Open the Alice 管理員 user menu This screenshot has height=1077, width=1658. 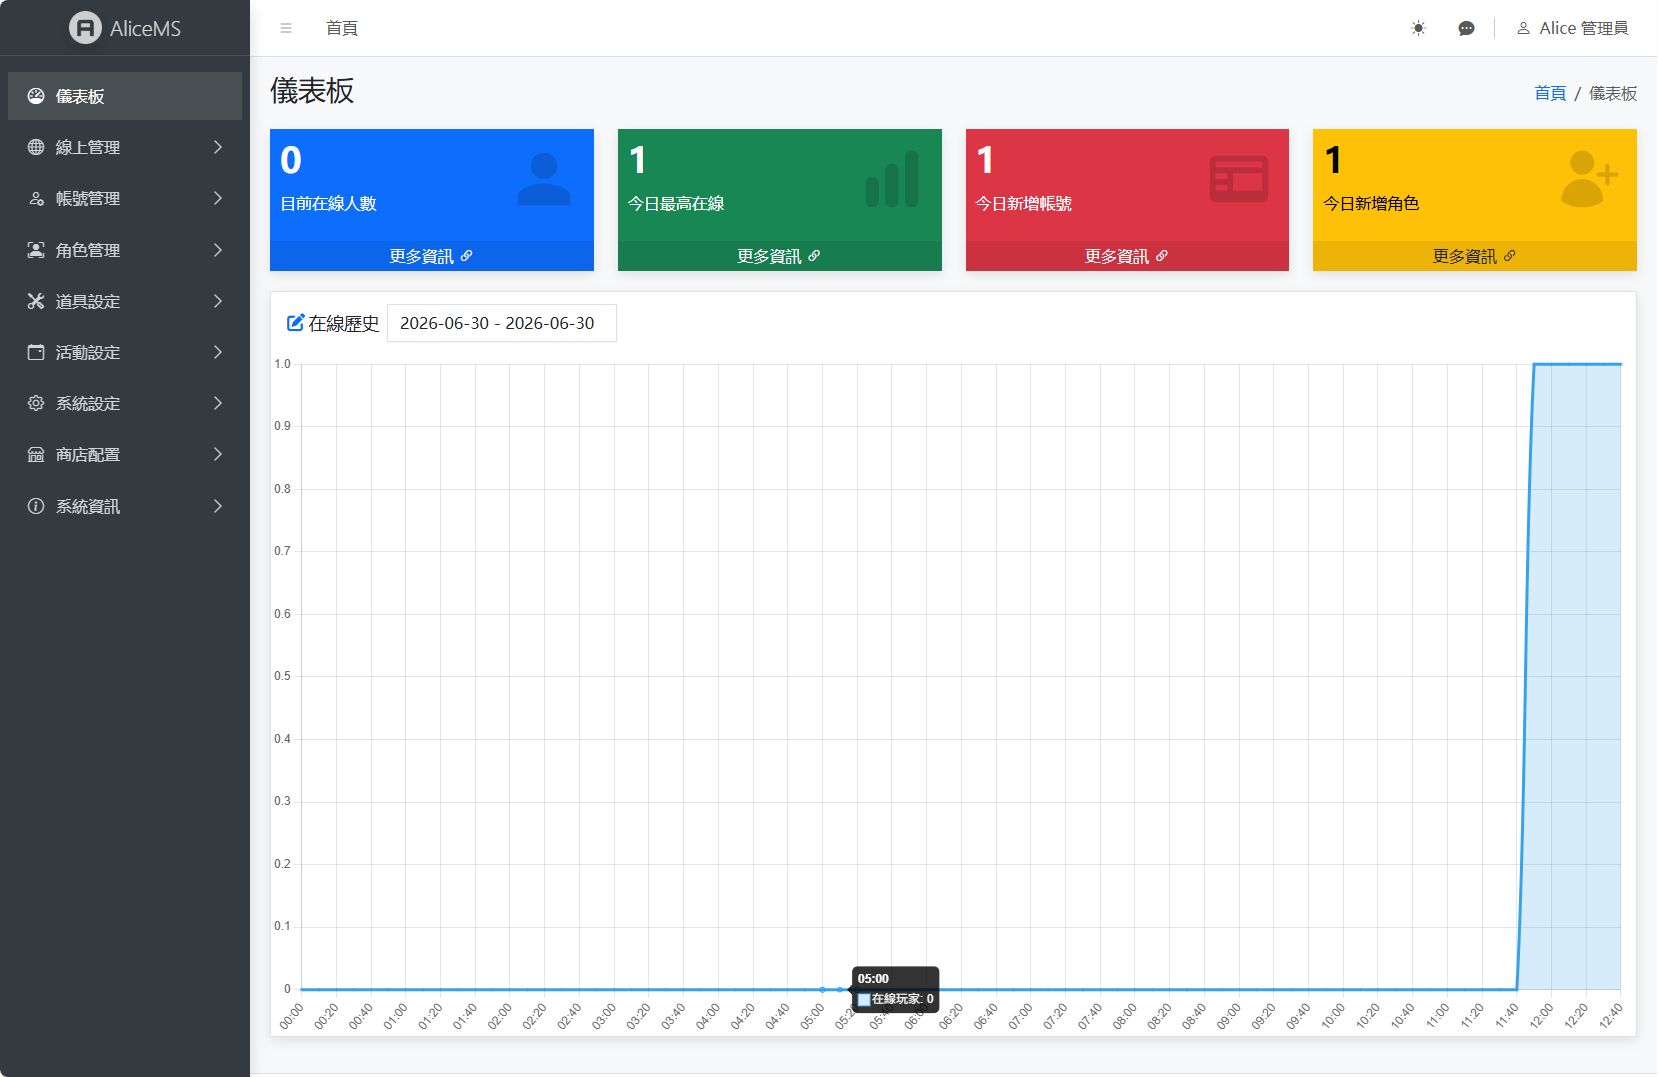[x=1573, y=28]
